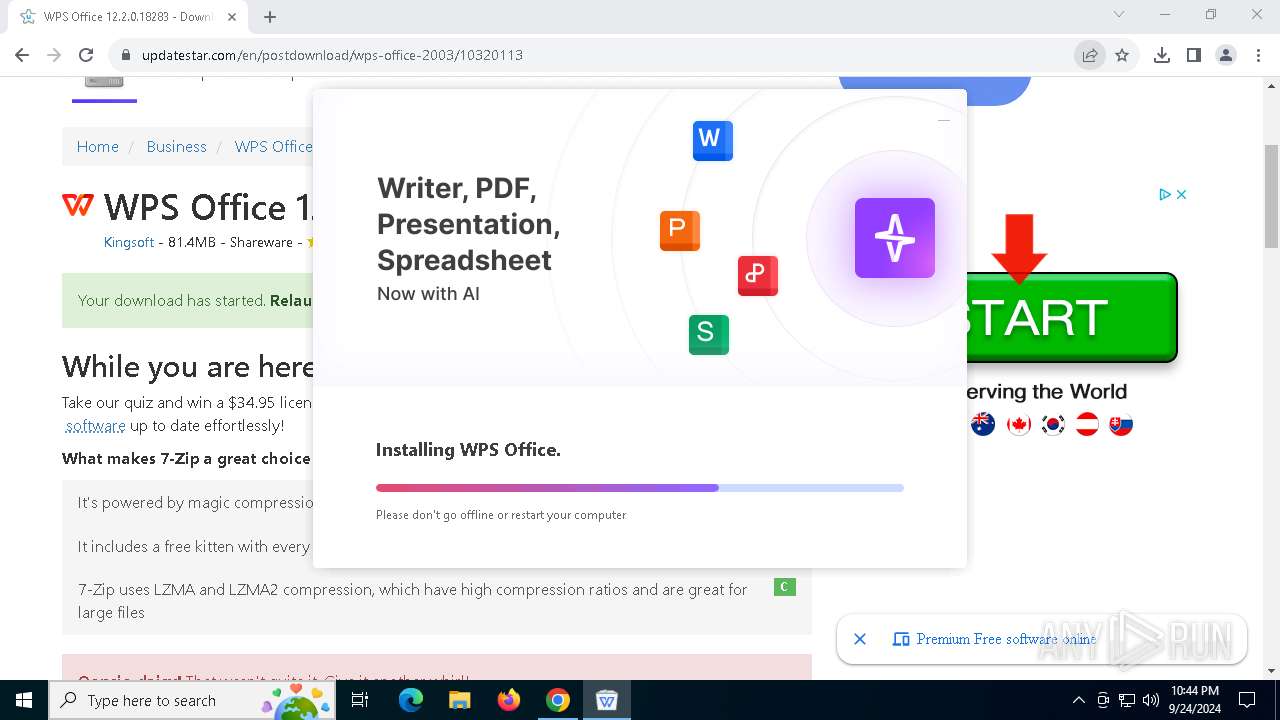Select answer 'It includes a free kitten'
This screenshot has width=1280, height=720.
pyautogui.click(x=195, y=546)
